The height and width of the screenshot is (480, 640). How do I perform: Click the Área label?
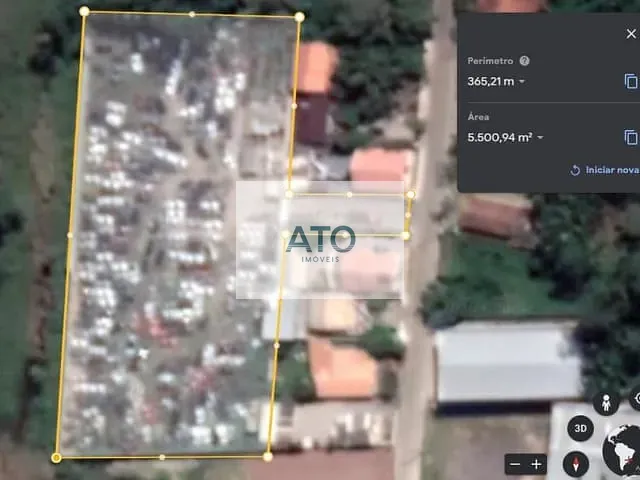click(478, 117)
